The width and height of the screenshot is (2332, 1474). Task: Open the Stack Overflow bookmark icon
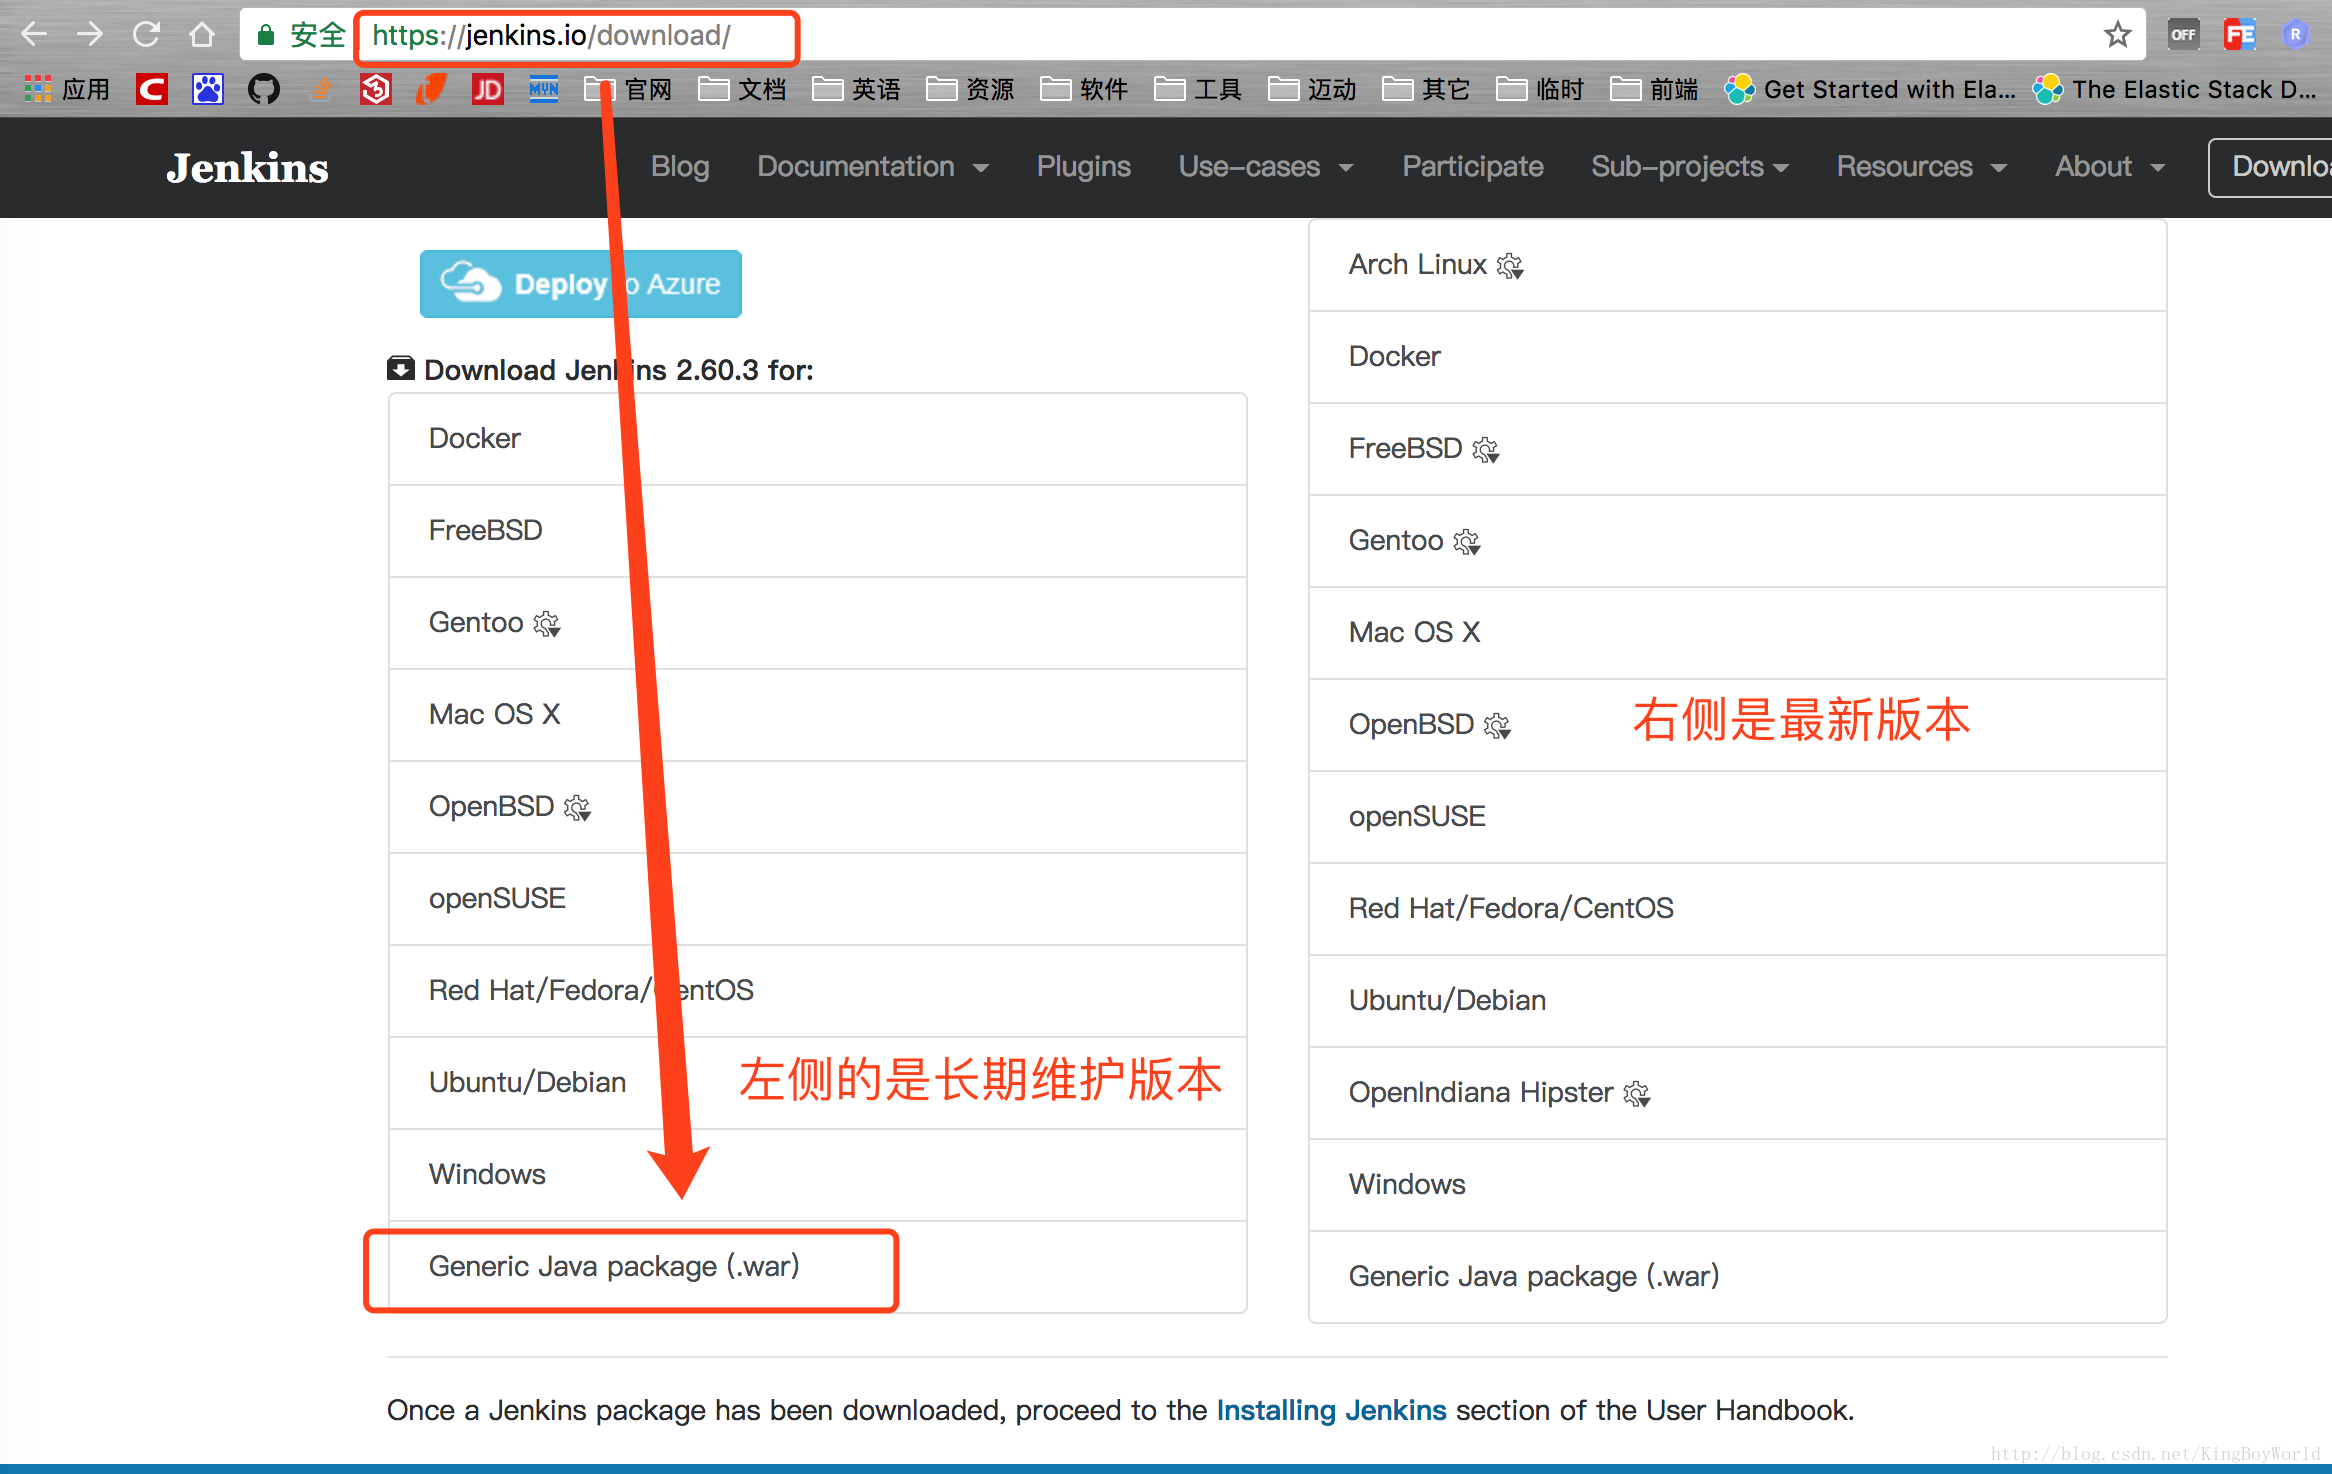320,90
